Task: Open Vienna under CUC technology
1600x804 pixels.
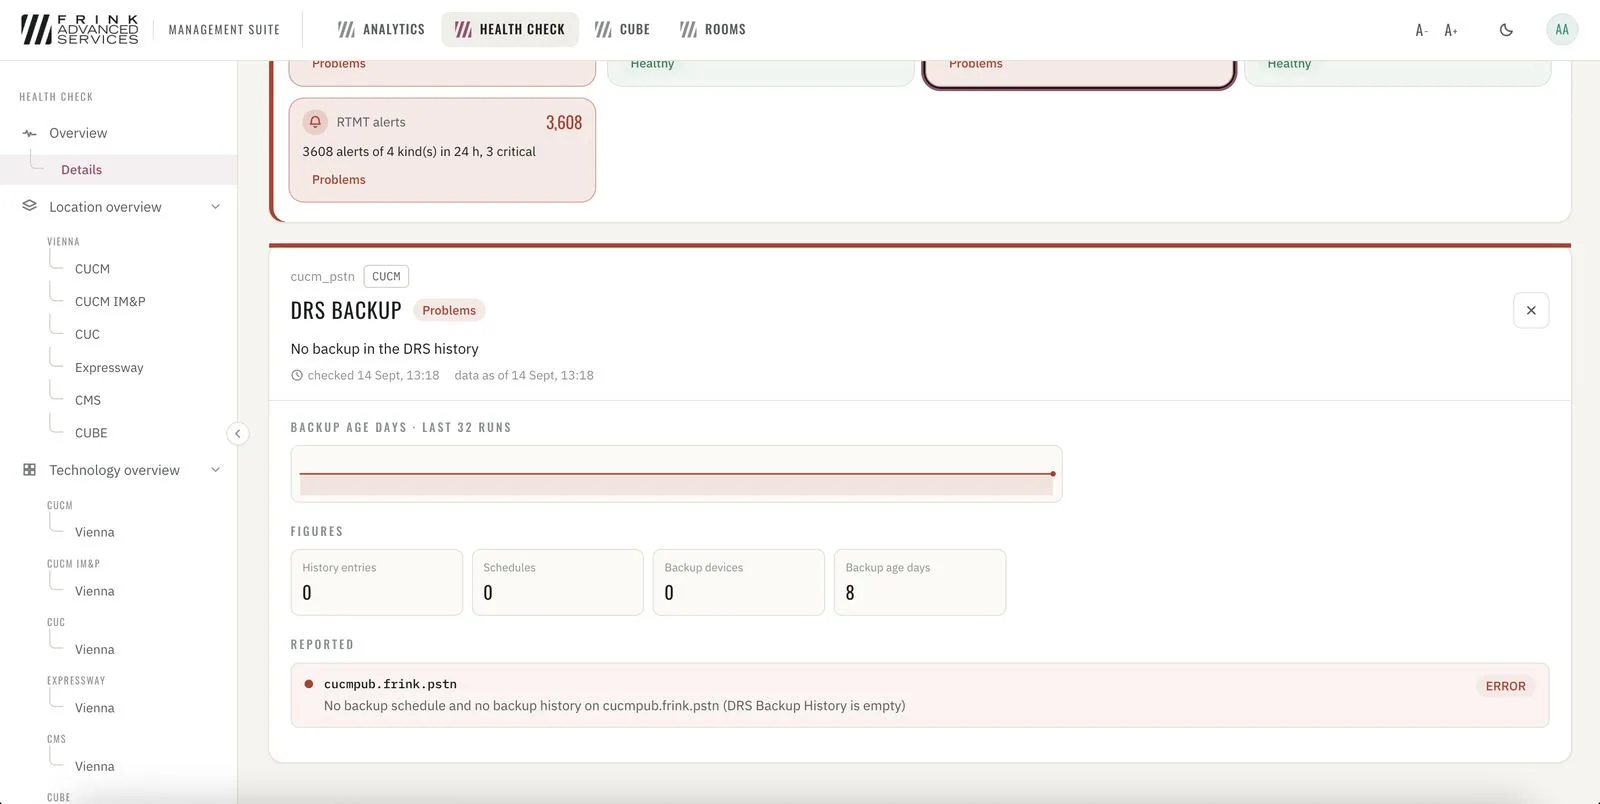Action: pyautogui.click(x=95, y=649)
